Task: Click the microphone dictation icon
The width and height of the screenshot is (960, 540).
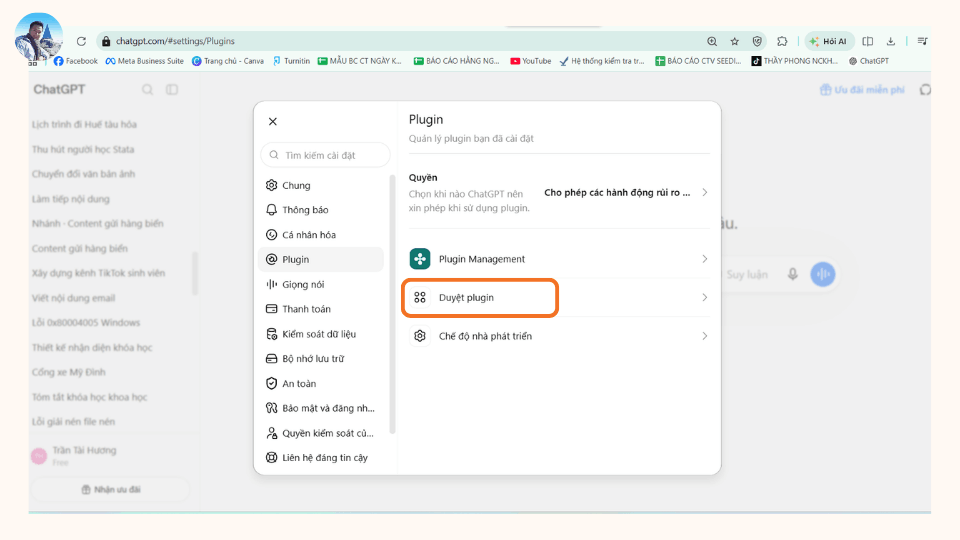Action: click(792, 274)
